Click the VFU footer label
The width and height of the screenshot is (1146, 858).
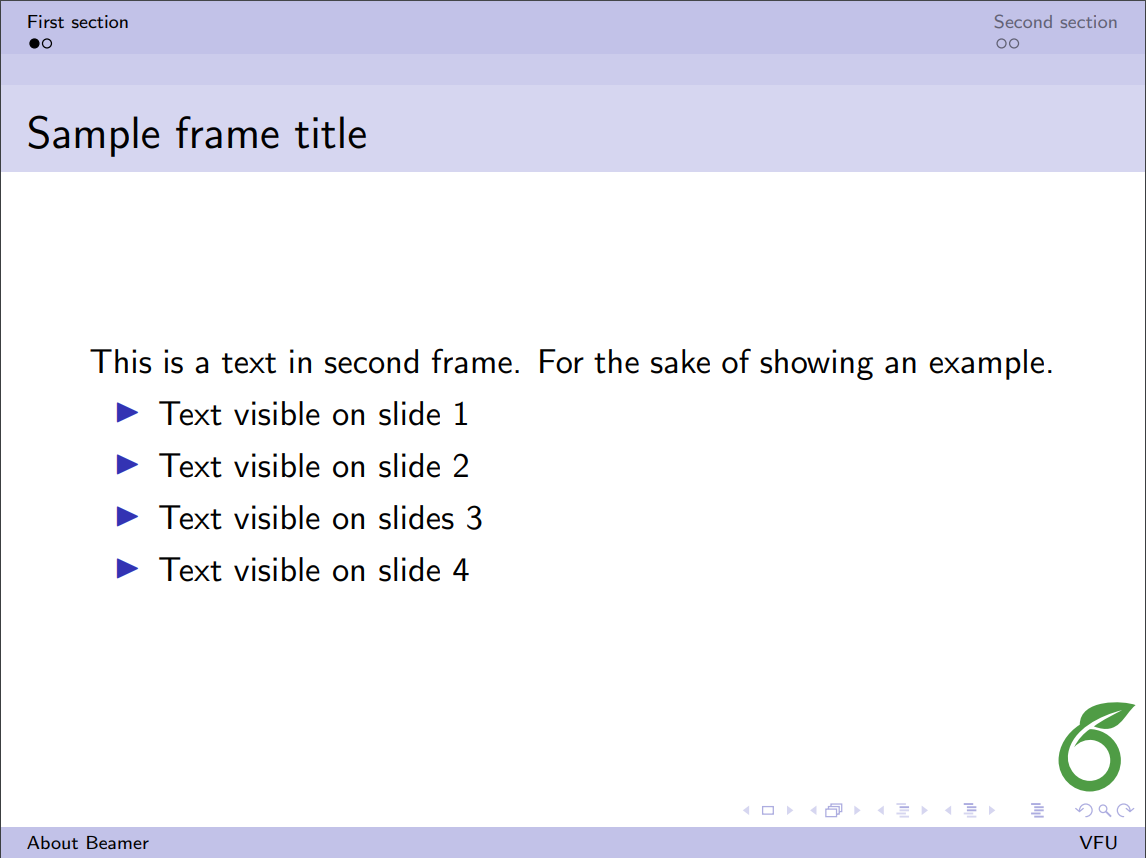[x=1098, y=843]
